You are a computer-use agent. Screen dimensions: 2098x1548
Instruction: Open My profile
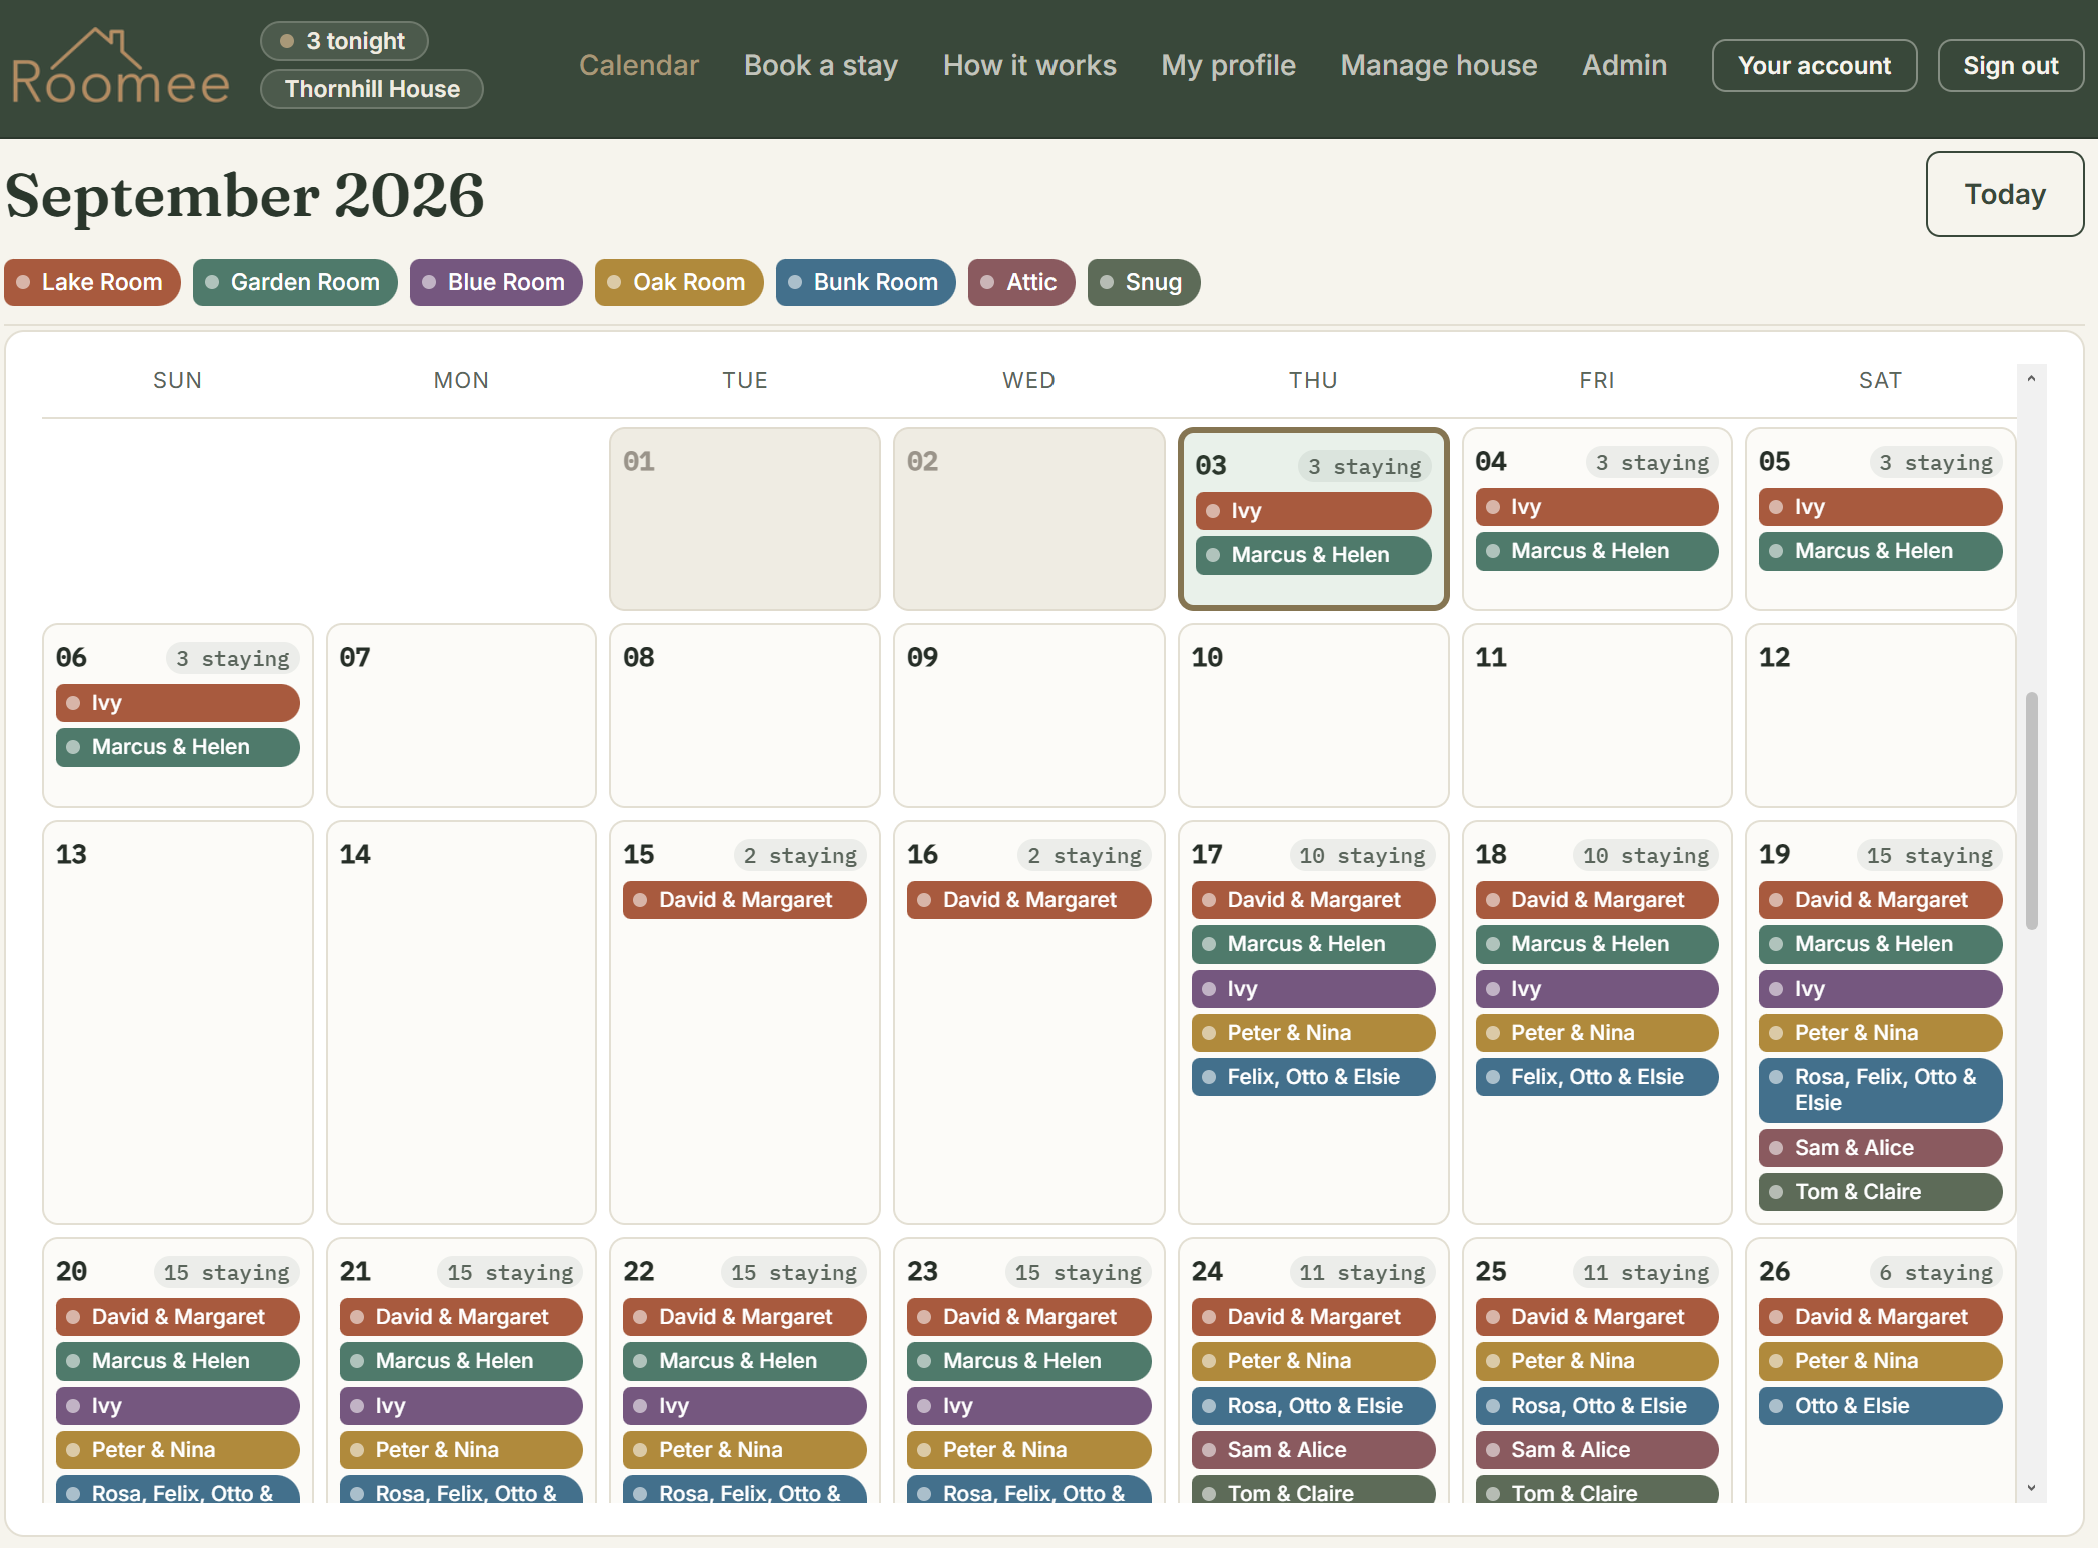point(1228,65)
